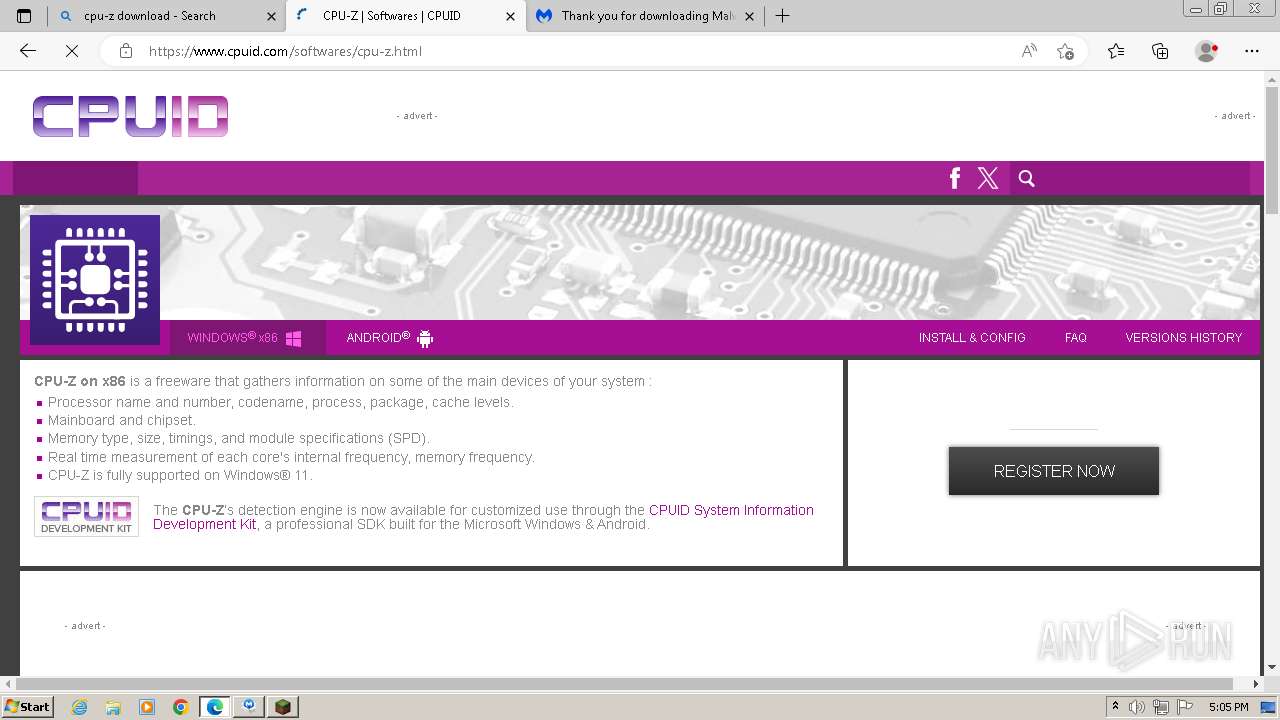
Task: Open CPUID System Information Development Kit link
Action: [483, 517]
